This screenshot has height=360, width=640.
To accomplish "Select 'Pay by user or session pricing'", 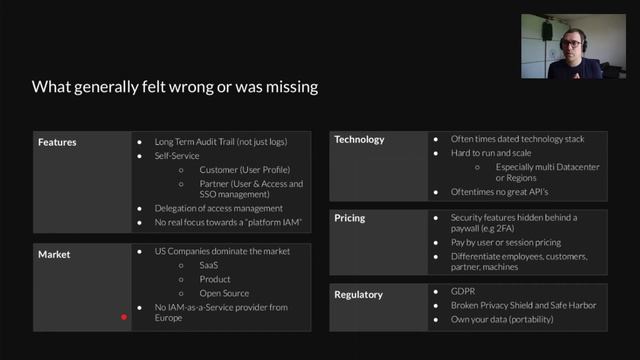I will [x=506, y=242].
